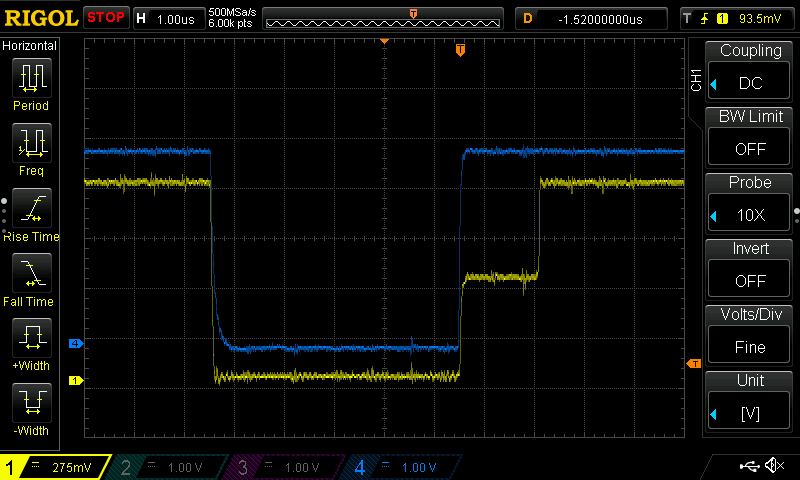Click the orange trigger level marker
This screenshot has width=800, height=480.
(x=692, y=364)
